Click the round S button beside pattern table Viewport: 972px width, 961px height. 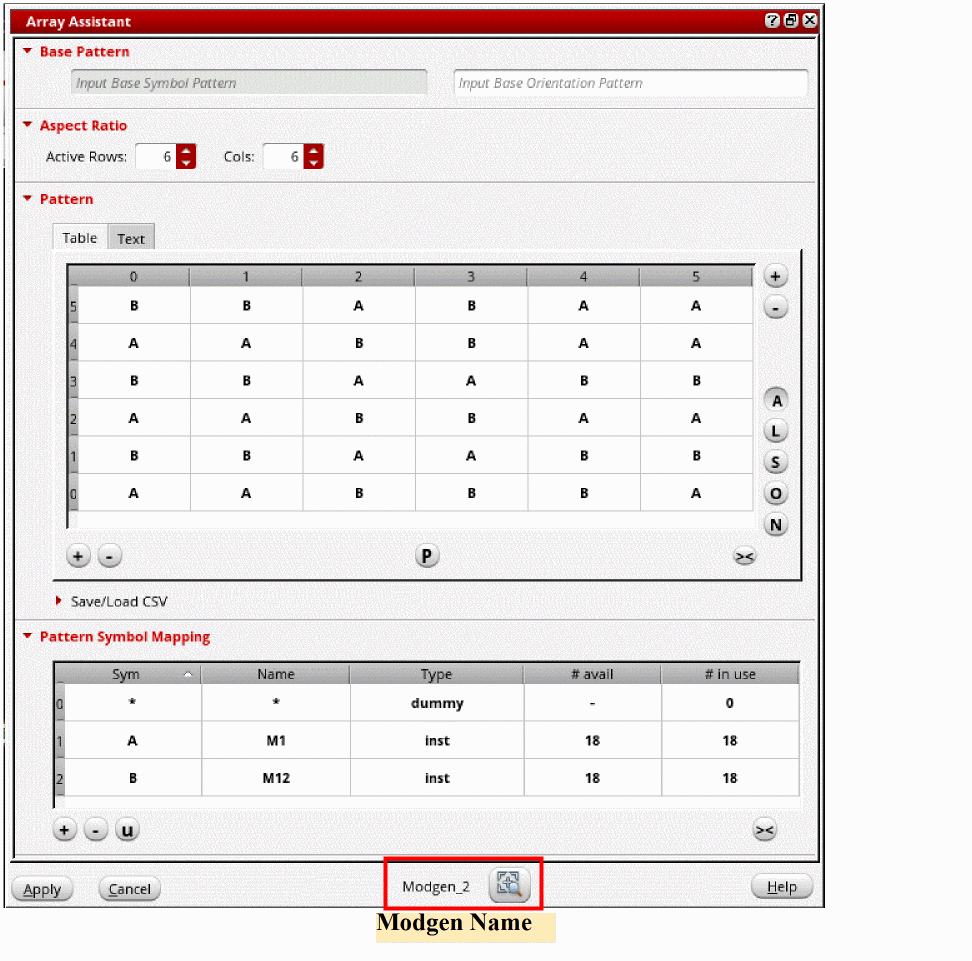775,463
